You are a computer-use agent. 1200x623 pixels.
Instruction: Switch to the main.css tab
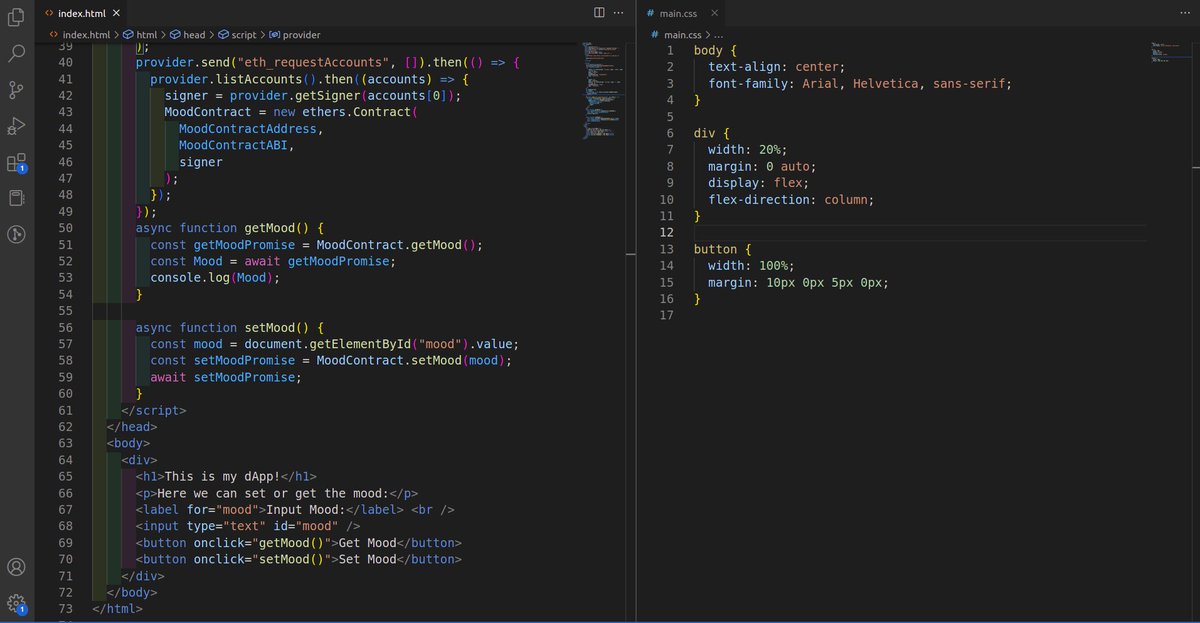pyautogui.click(x=681, y=13)
